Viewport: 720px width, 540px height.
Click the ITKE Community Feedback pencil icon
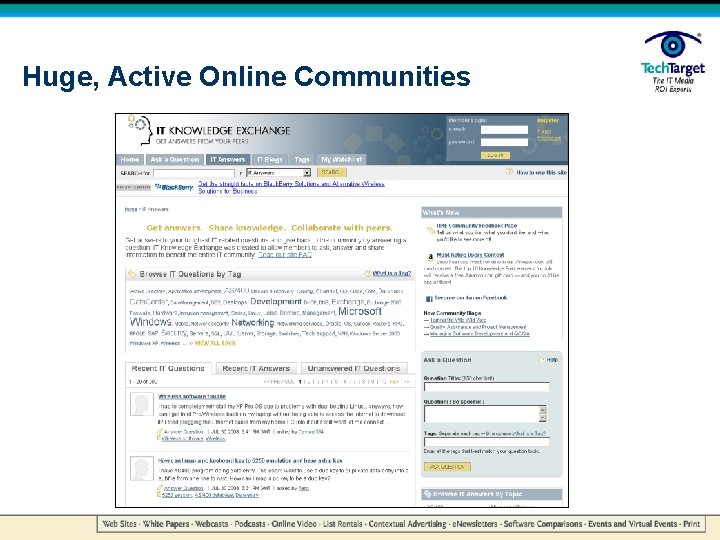(430, 230)
